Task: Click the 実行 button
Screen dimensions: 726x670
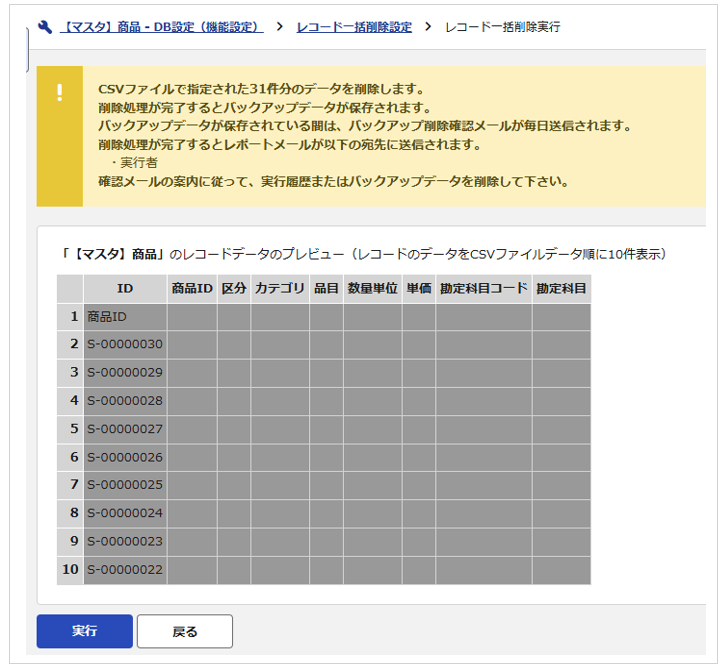Action: click(85, 631)
